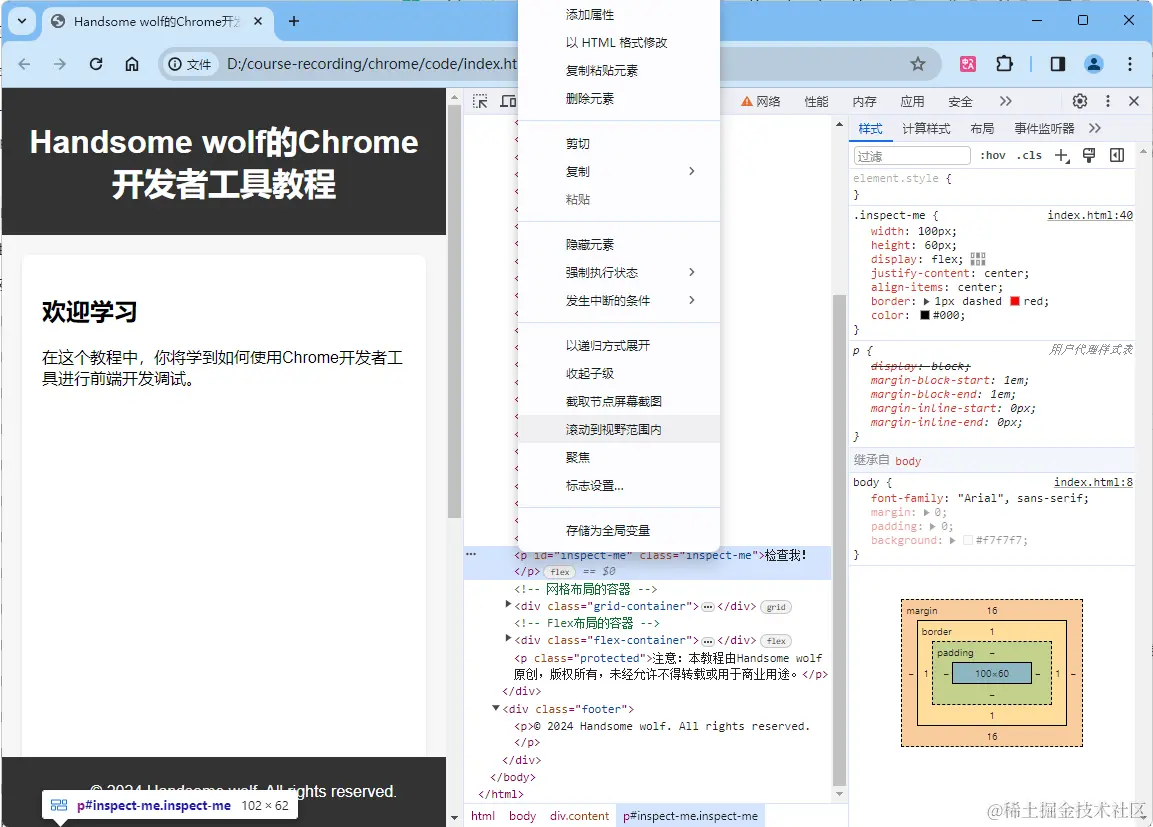Select the inspect element picker icon

(480, 101)
